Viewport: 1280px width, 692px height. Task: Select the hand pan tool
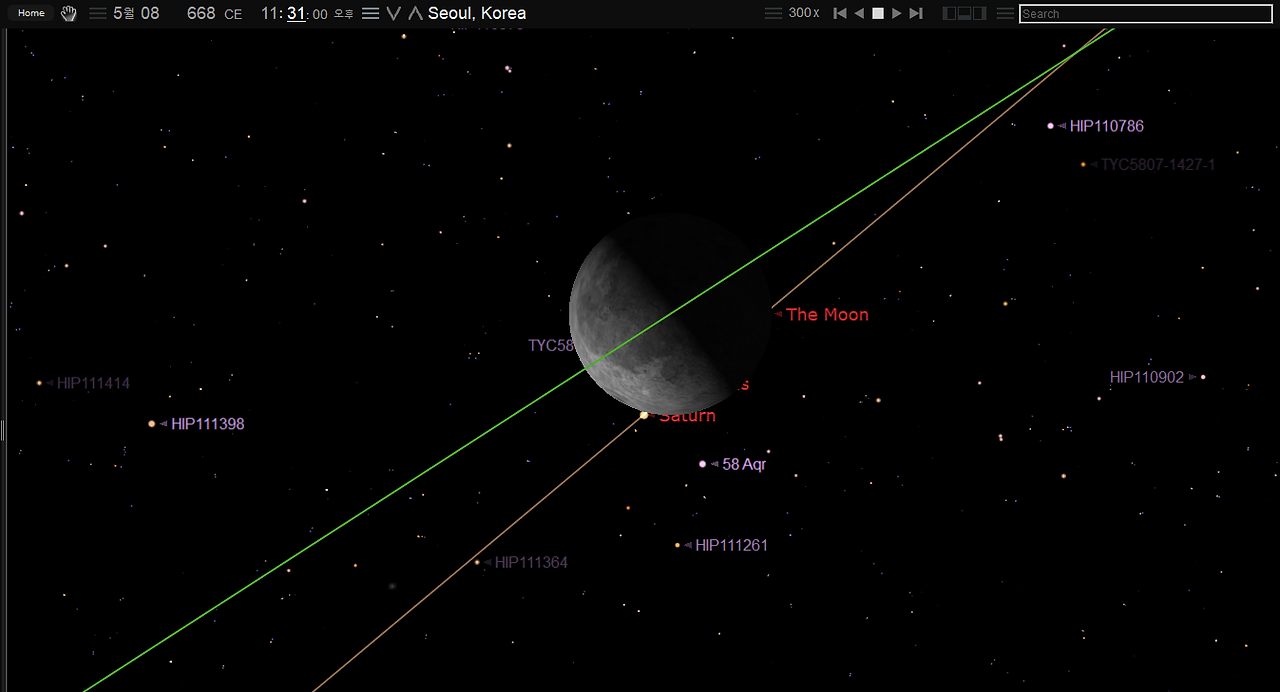click(x=69, y=13)
